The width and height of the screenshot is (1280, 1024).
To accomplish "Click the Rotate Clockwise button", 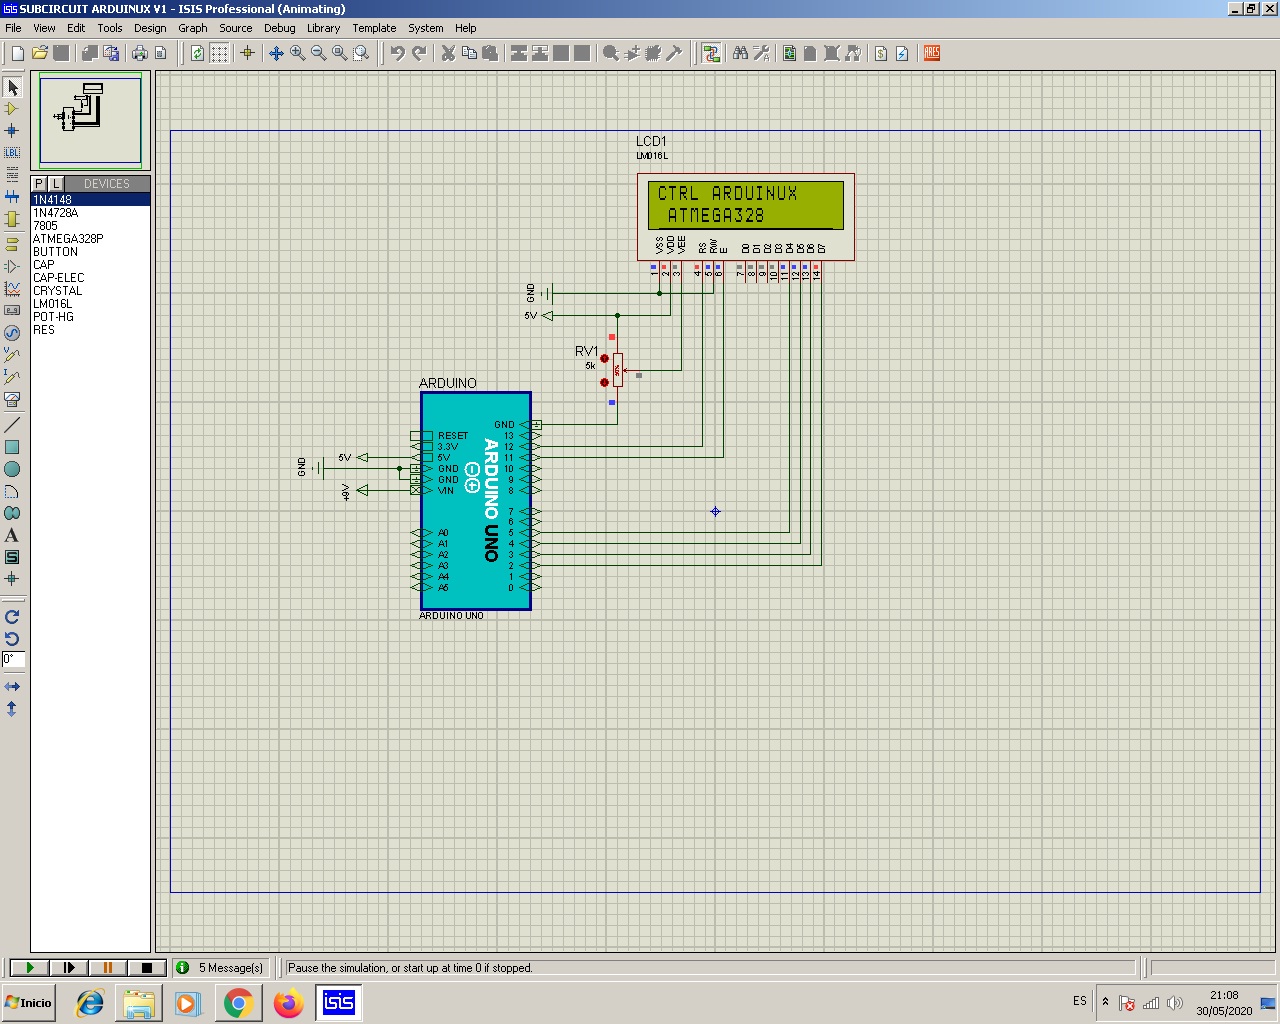I will click(12, 616).
